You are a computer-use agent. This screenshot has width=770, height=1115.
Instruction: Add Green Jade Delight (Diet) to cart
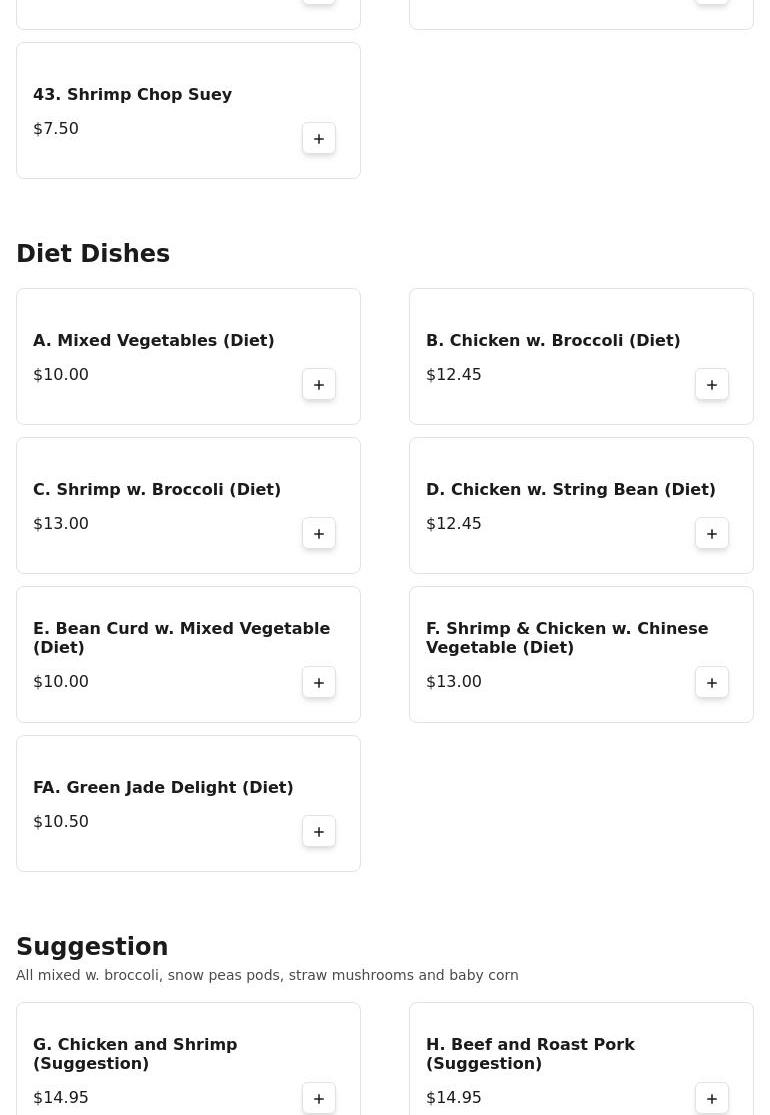[319, 832]
